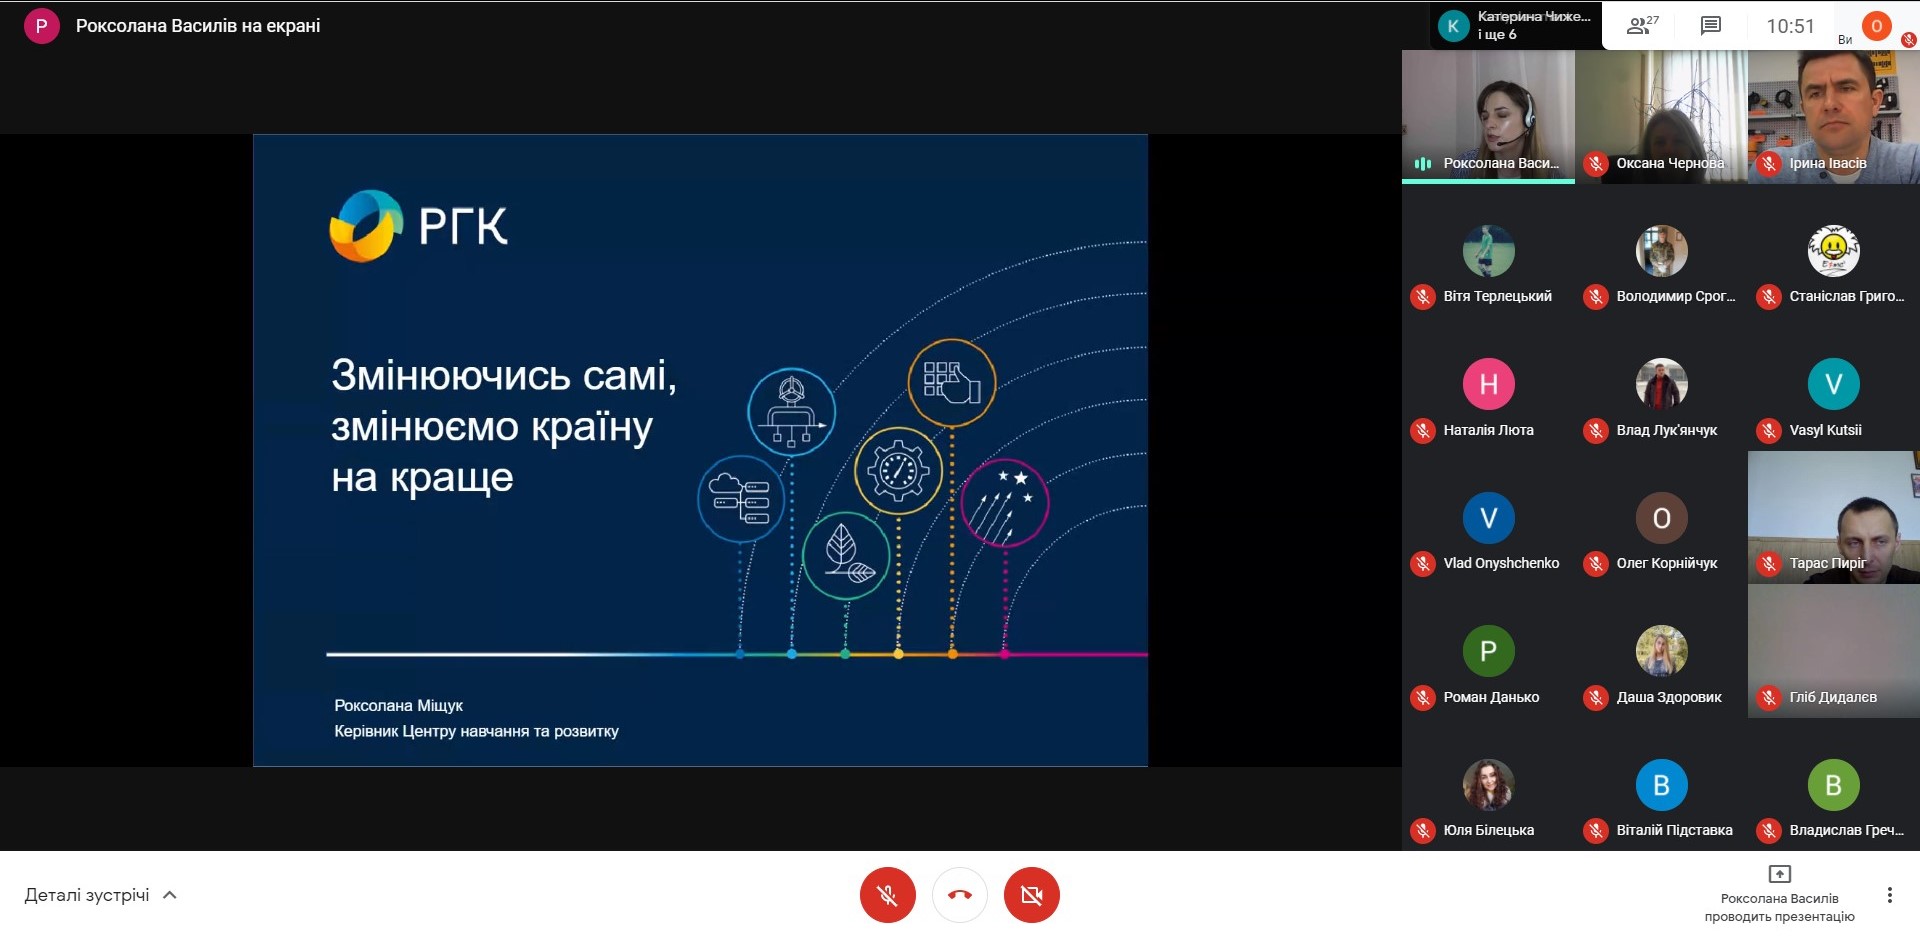The width and height of the screenshot is (1920, 938).
Task: Toggle the microphone mute button
Action: 887,895
